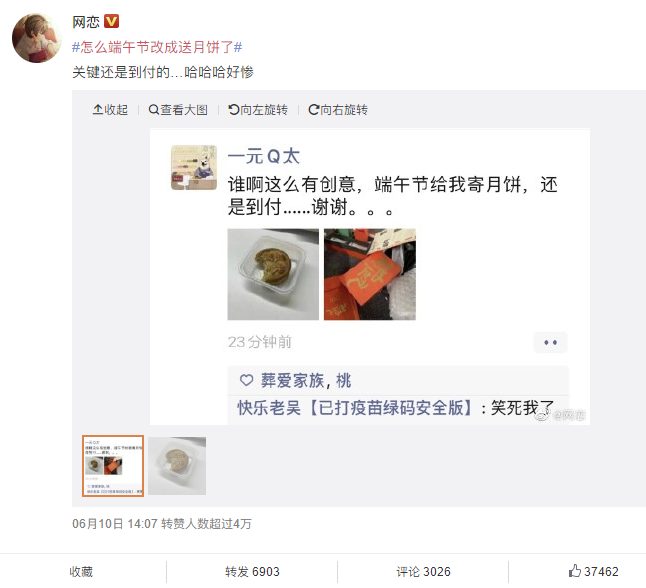Screen dimensions: 646x588
Task: Click the 06月10日 14:07 timestamp link
Action: point(115,524)
